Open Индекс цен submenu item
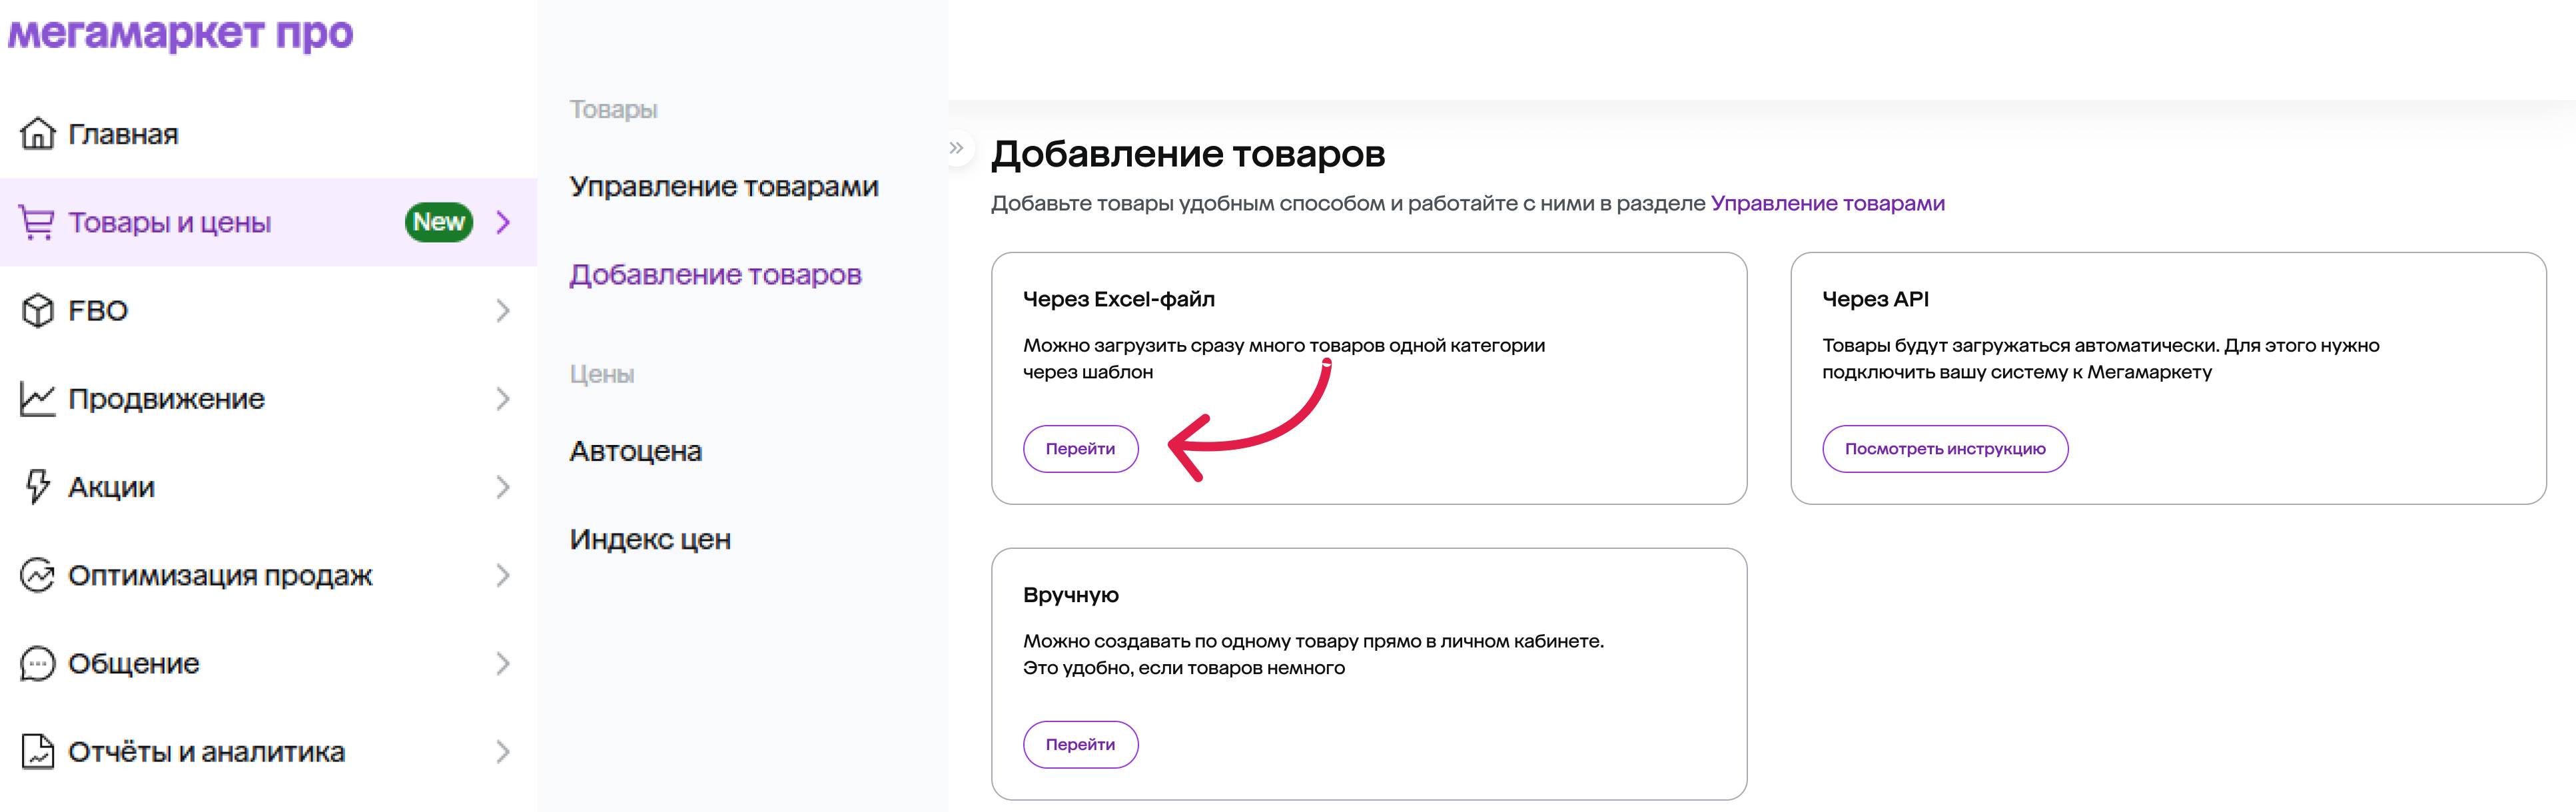The image size is (2576, 812). 650,539
